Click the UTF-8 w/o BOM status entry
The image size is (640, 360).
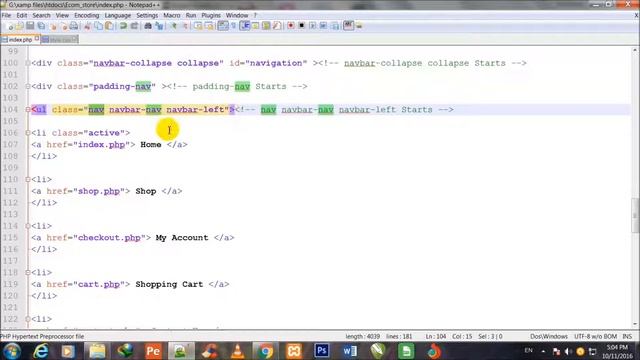coord(595,337)
